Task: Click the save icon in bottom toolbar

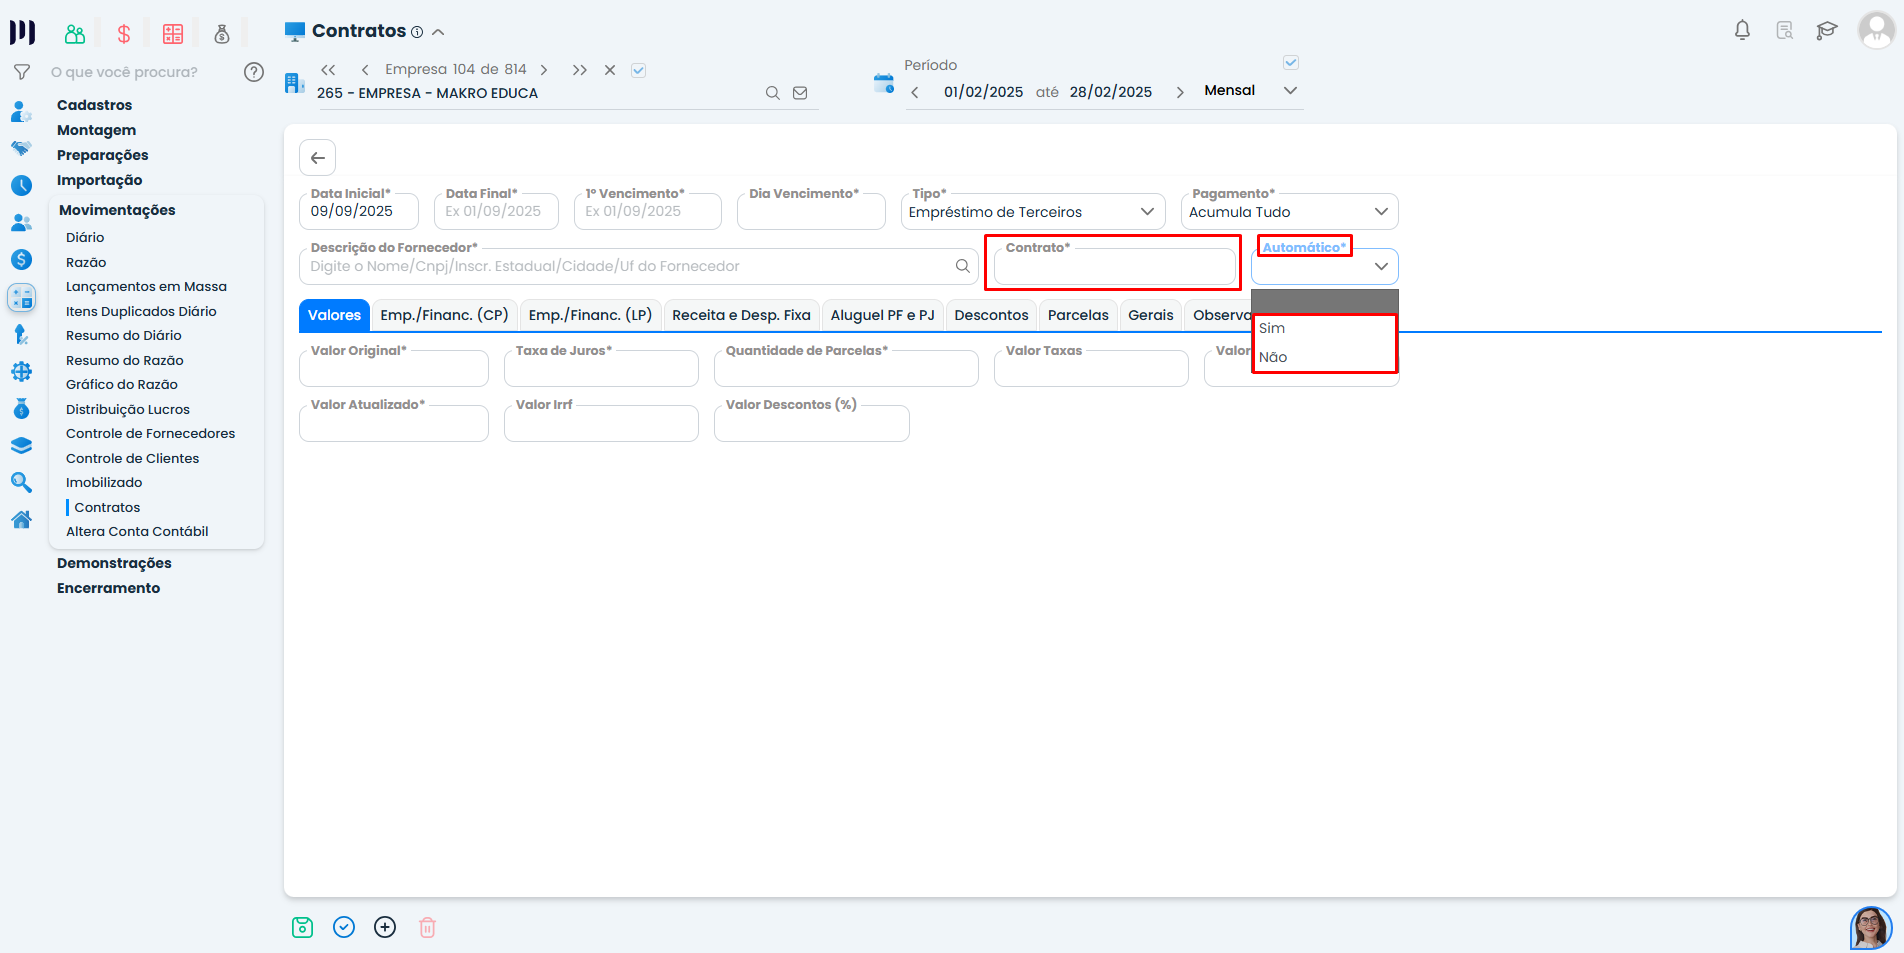Action: click(302, 927)
